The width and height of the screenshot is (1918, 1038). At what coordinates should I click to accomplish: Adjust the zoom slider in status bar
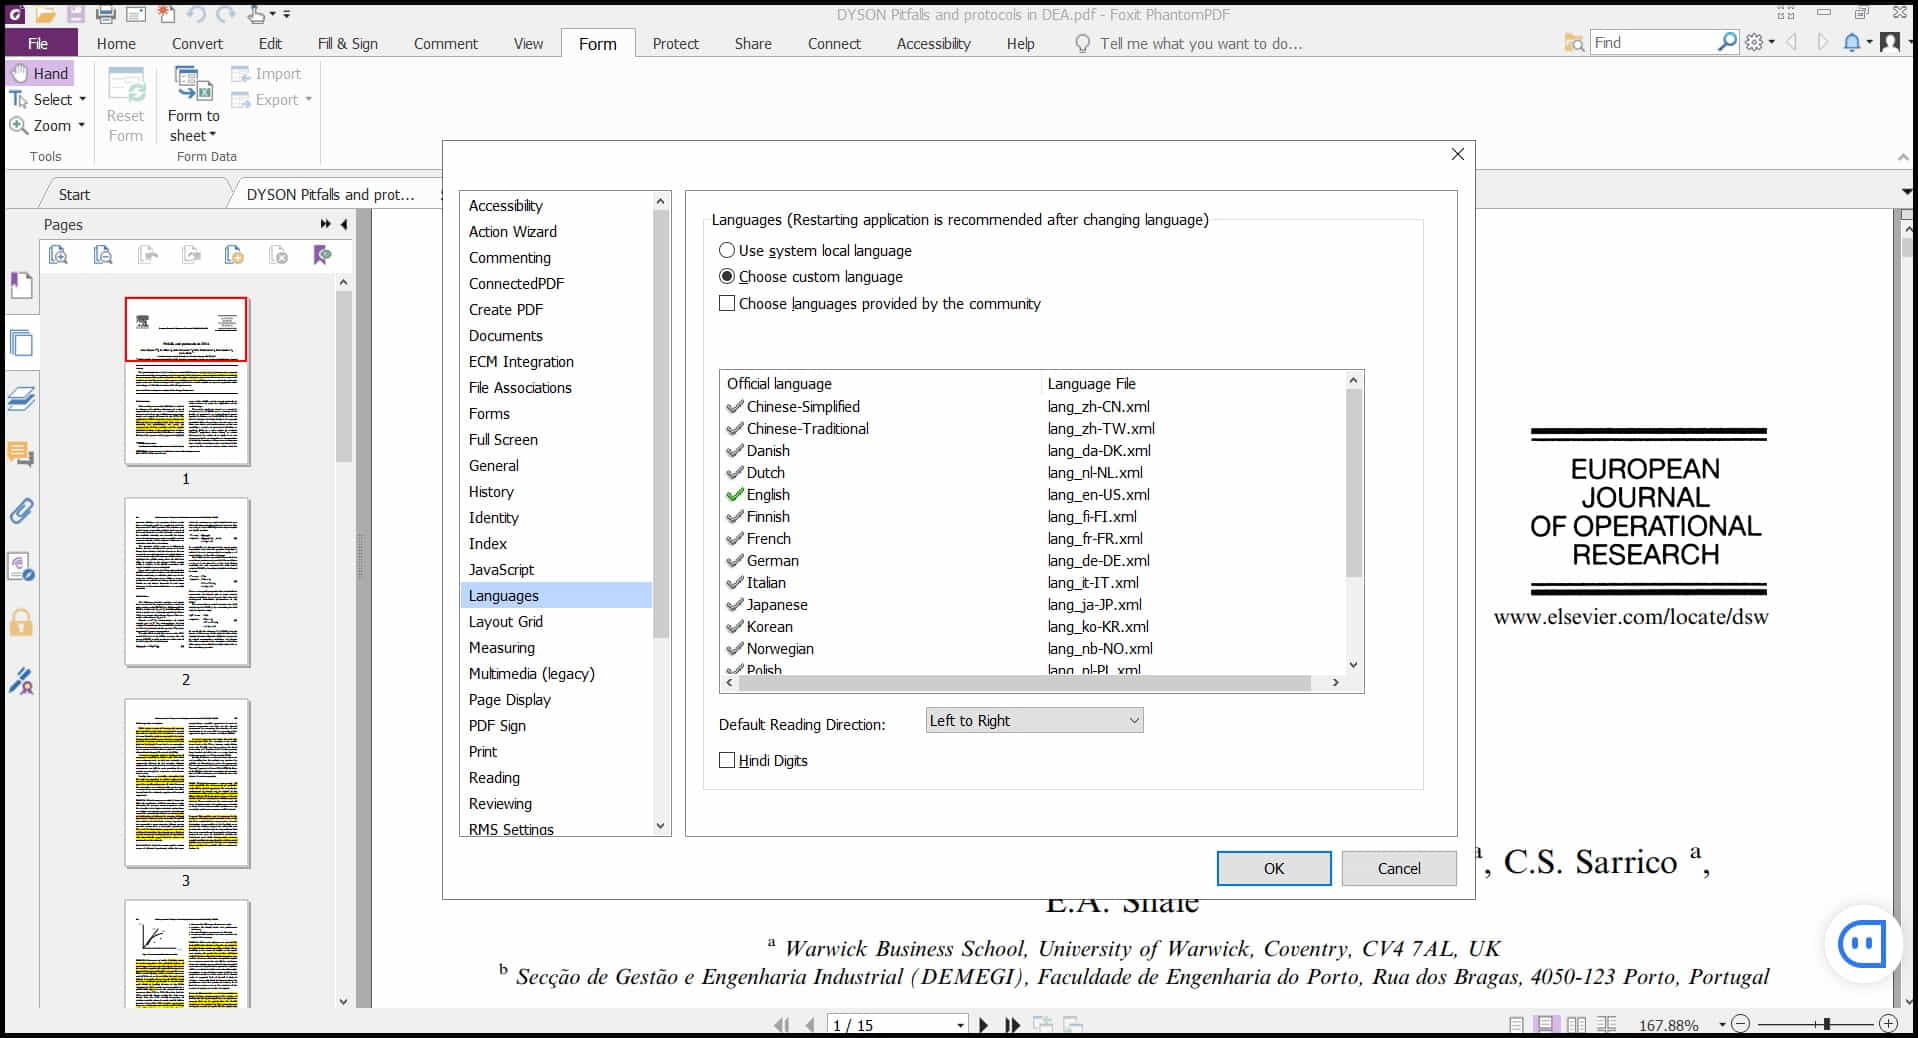tap(1826, 1024)
